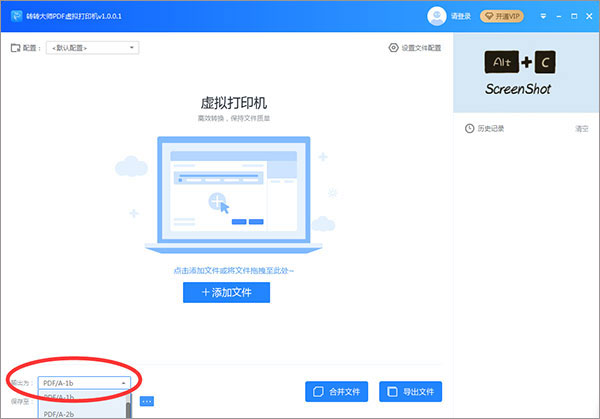Image resolution: width=600 pixels, height=419 pixels.
Task: Click the 导出文件 export files button
Action: pyautogui.click(x=411, y=392)
